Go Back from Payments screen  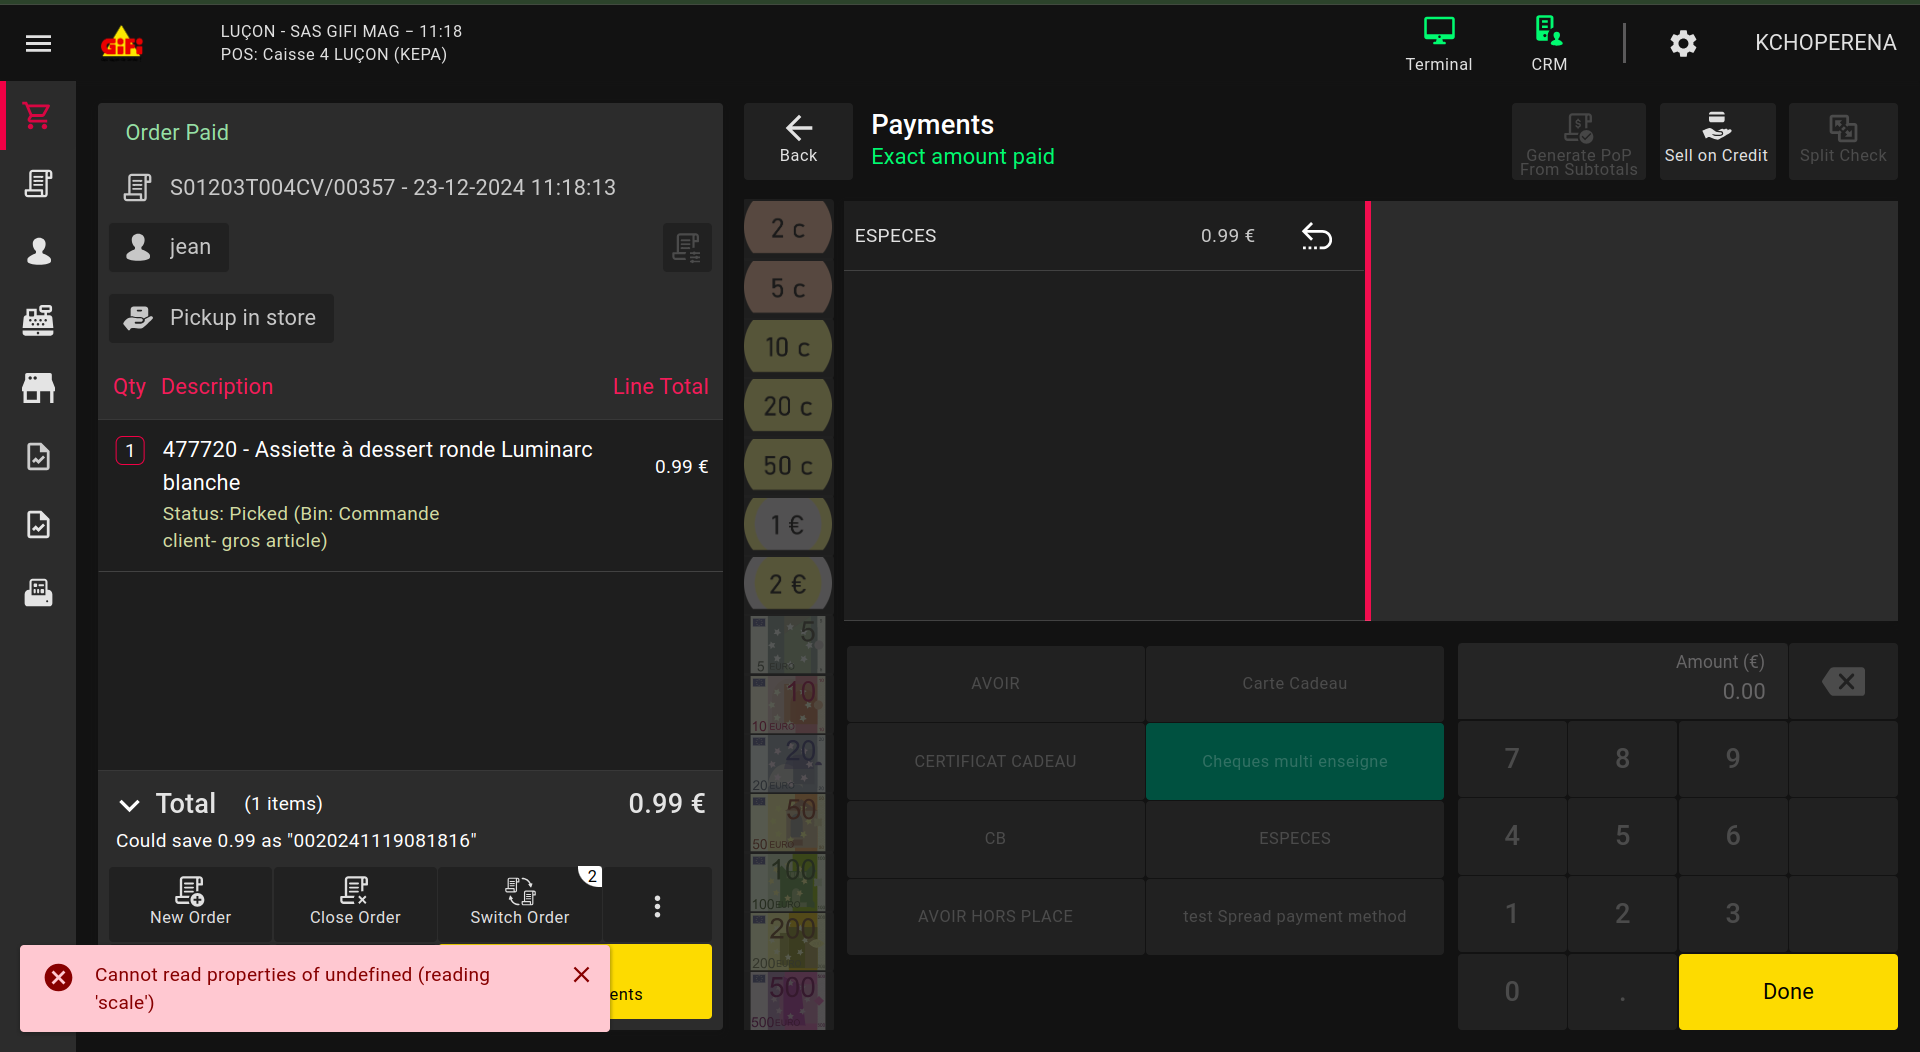coord(798,141)
